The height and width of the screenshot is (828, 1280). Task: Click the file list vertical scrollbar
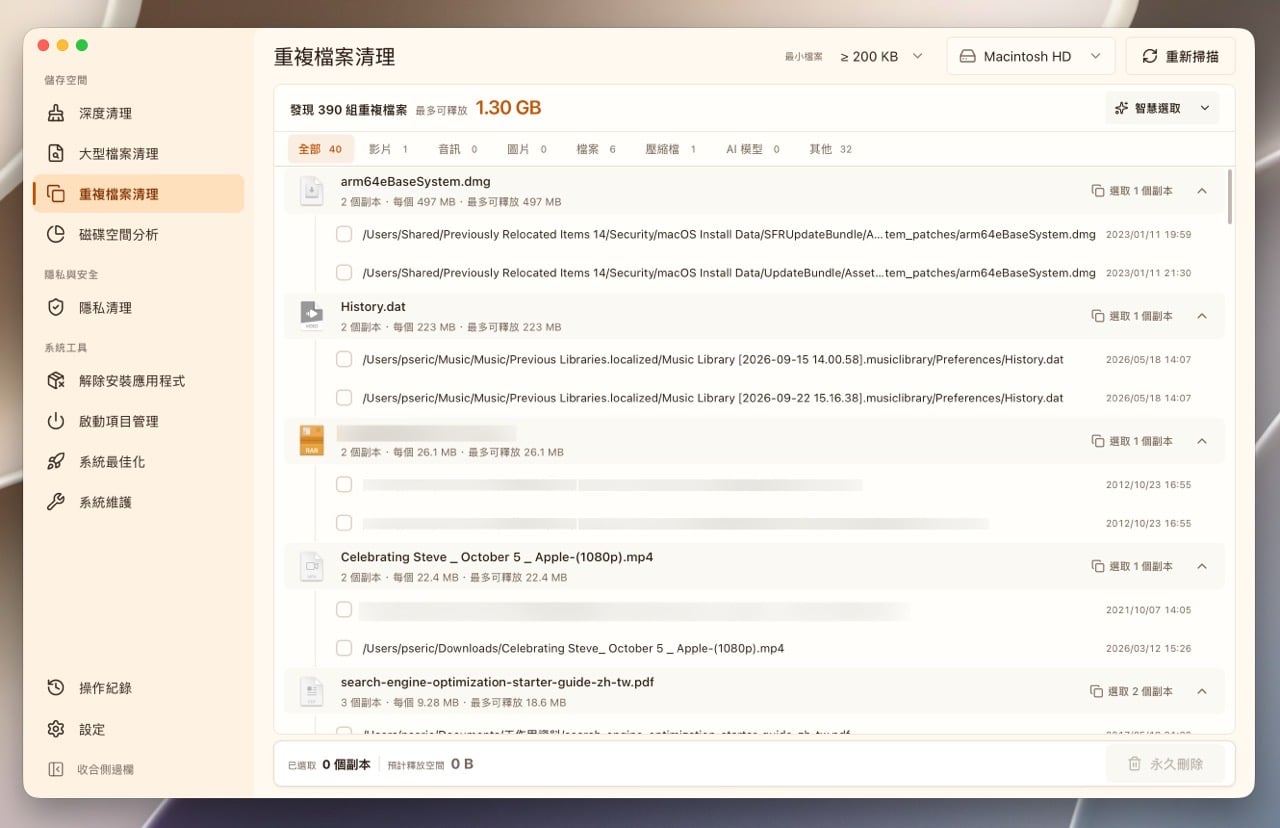[1229, 197]
